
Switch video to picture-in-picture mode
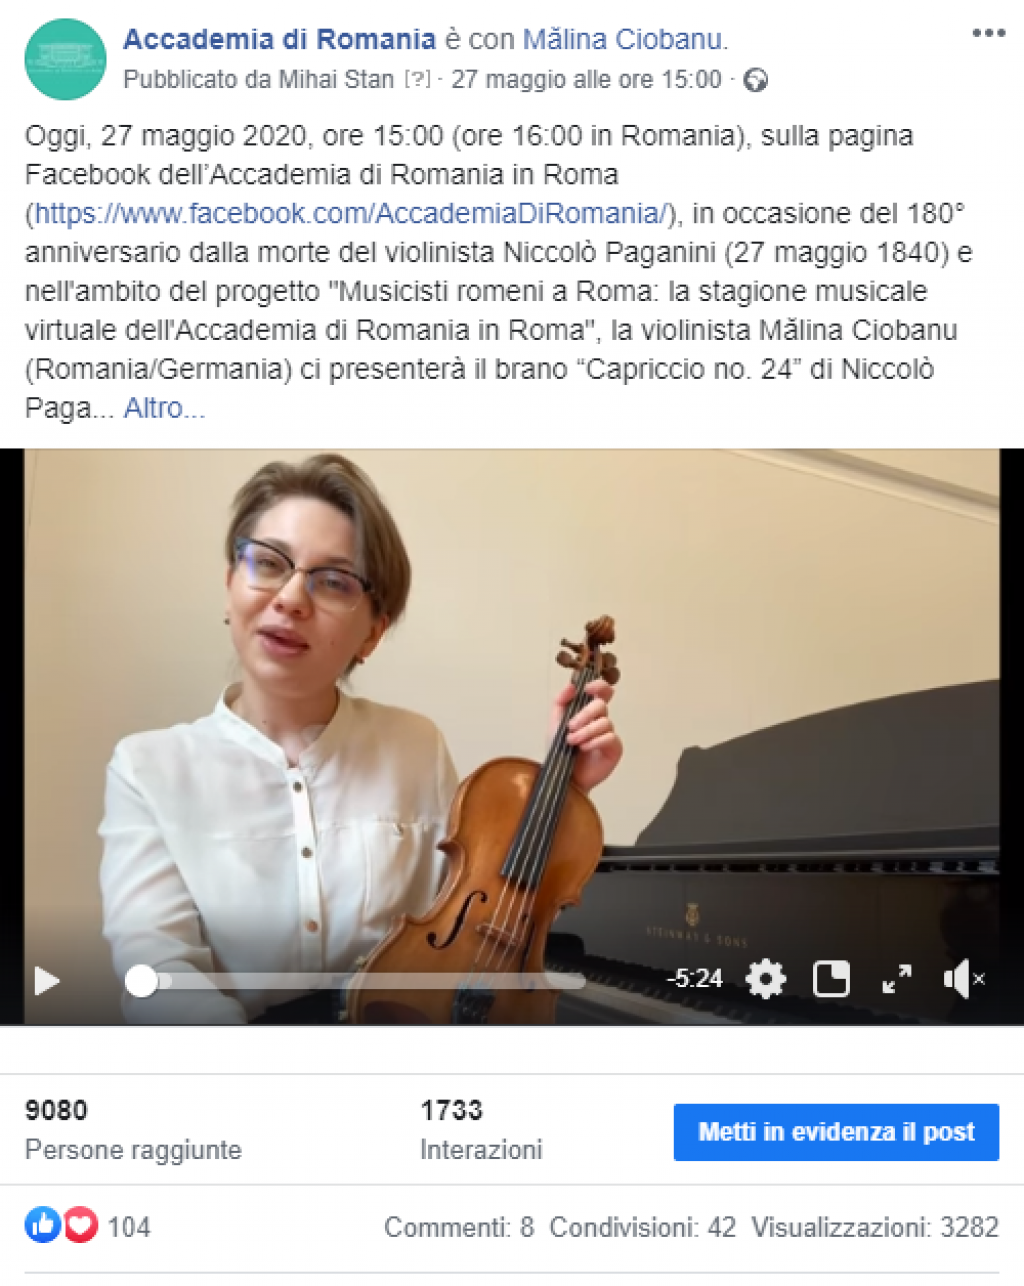tap(831, 979)
